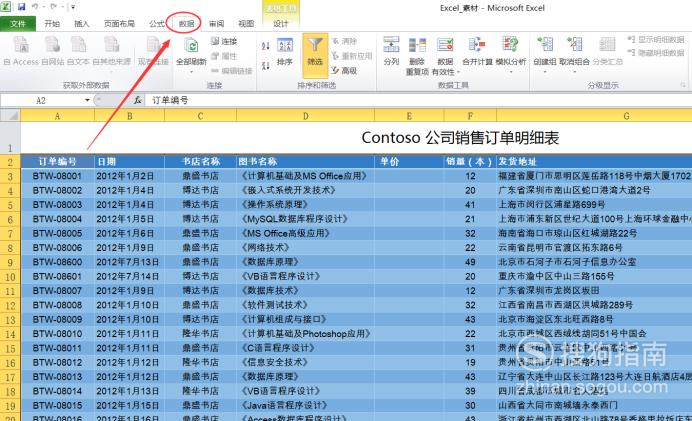Viewport: 692px width, 421px height.
Task: Switch to the 审阅 ribbon tab
Action: point(216,23)
